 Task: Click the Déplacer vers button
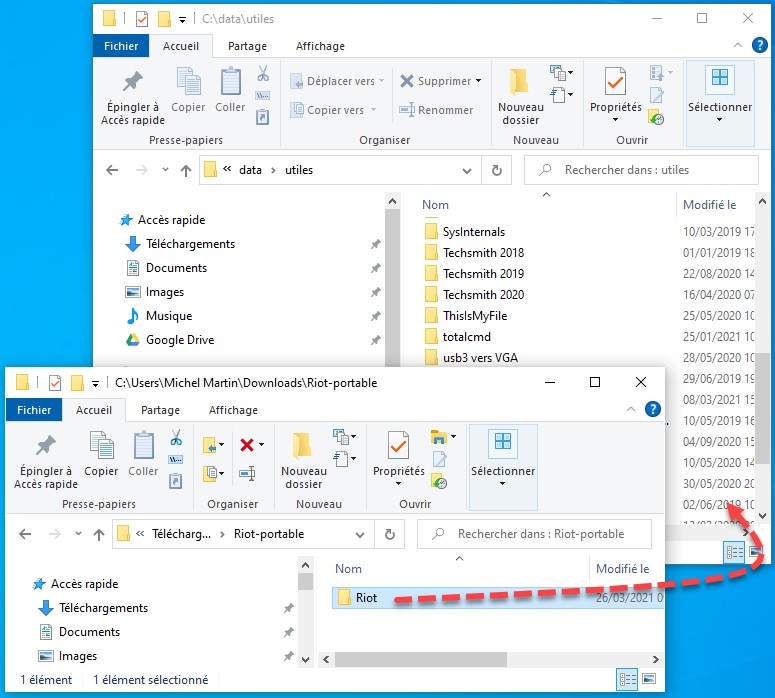(333, 81)
